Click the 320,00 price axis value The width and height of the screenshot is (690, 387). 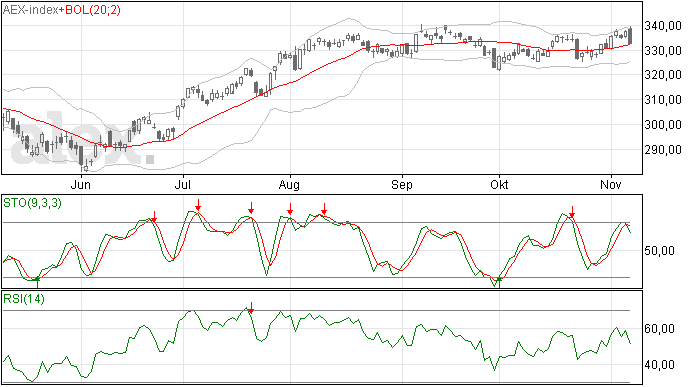pos(663,75)
